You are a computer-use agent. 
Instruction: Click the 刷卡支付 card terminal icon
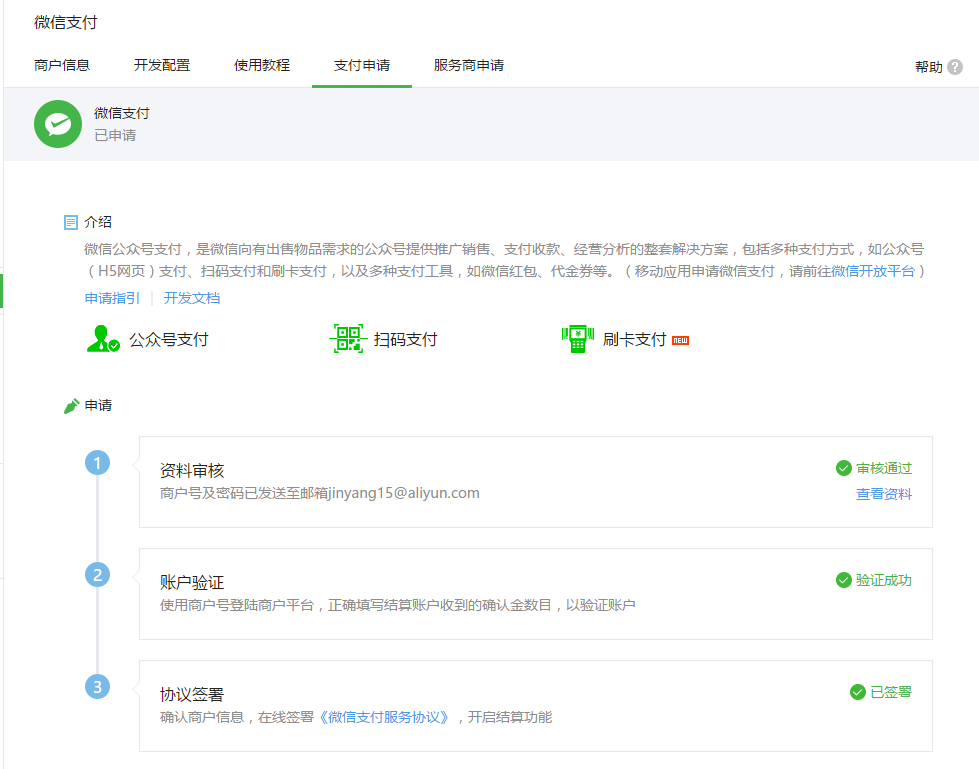tap(577, 339)
